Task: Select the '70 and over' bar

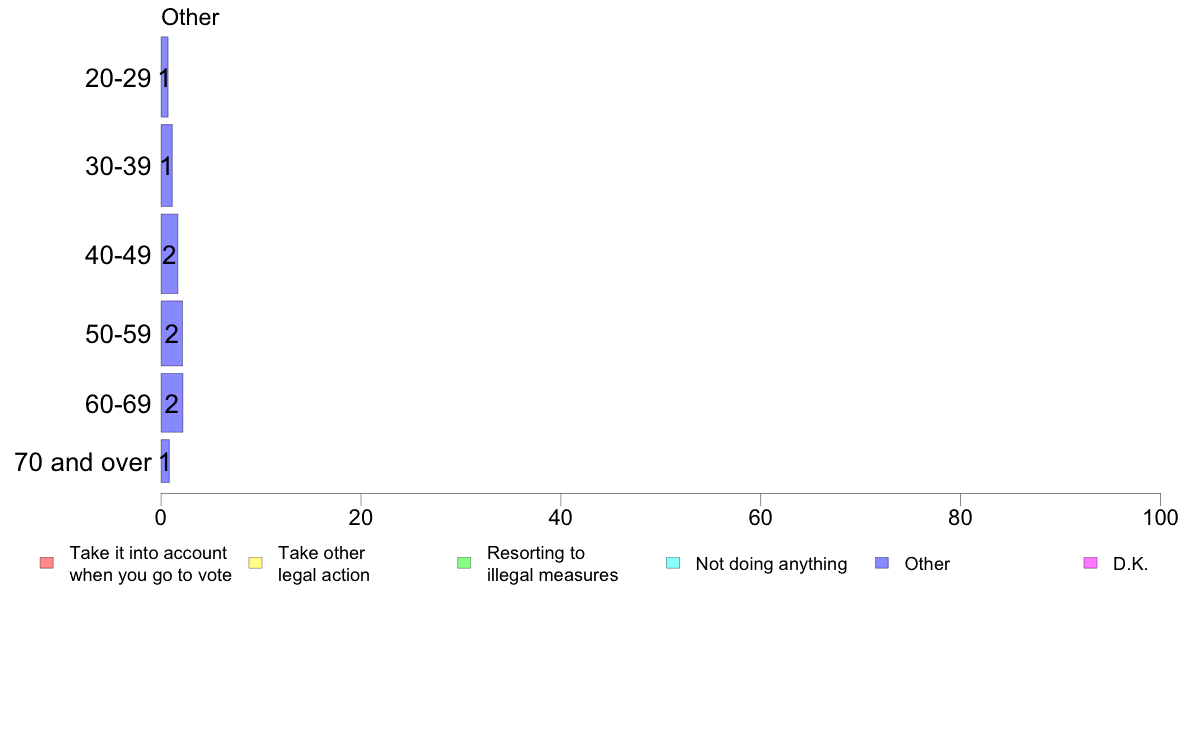Action: click(x=165, y=462)
